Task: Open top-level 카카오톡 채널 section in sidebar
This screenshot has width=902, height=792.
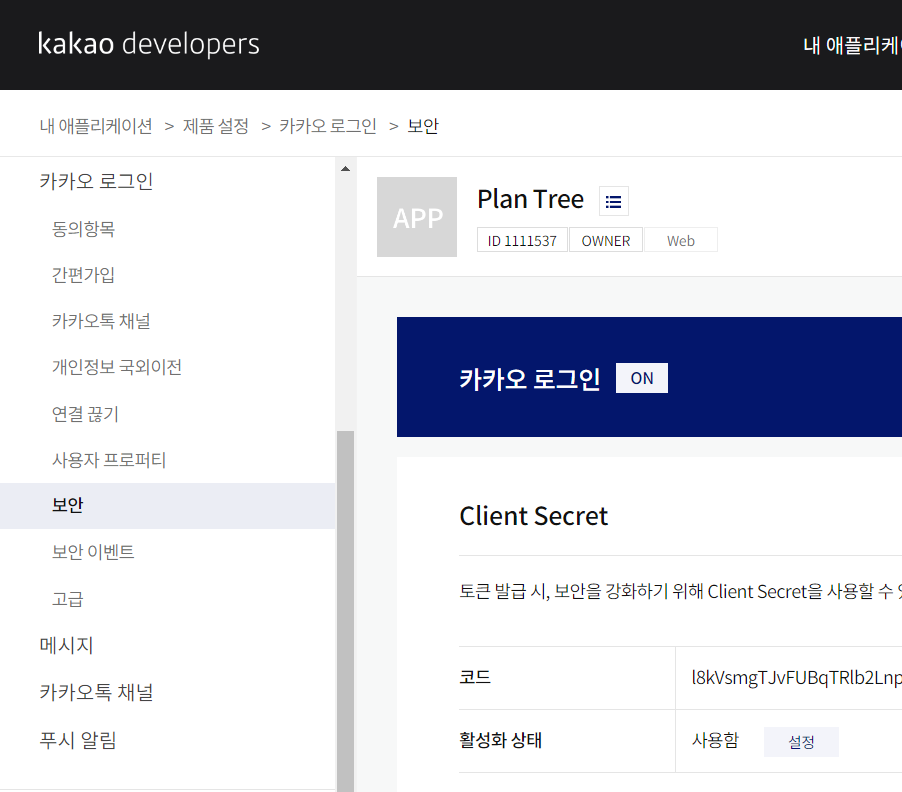Action: (96, 692)
